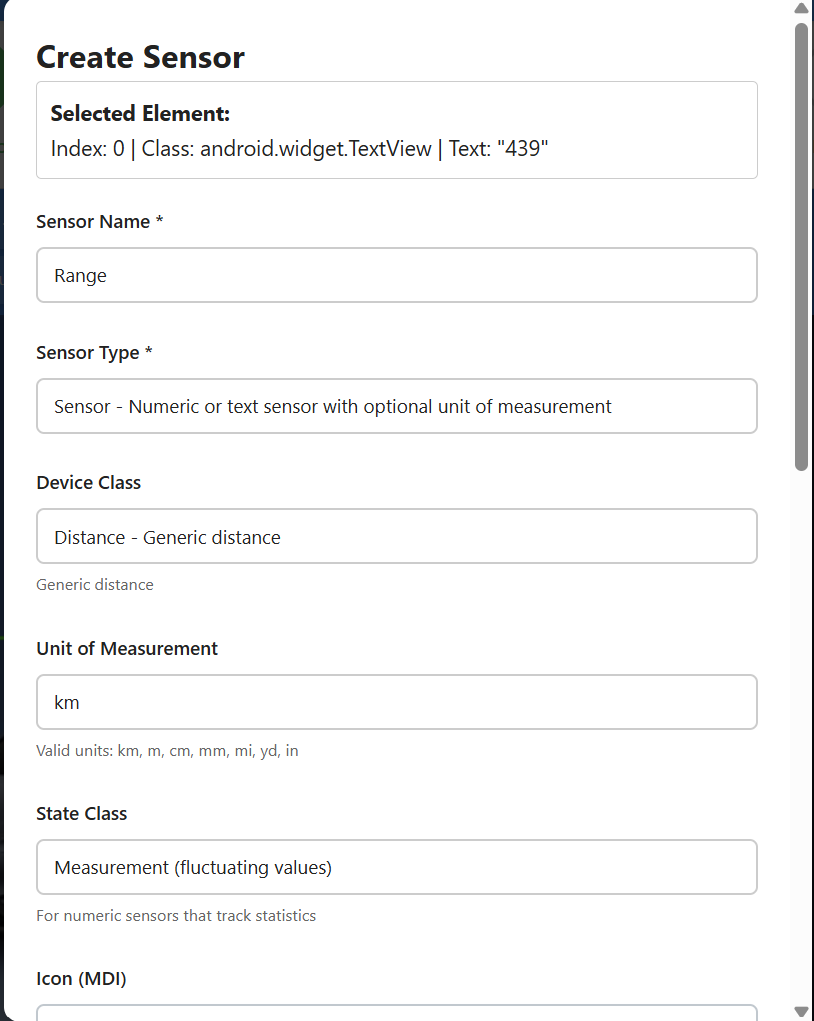Click the scrollbar down arrow
Screen dimensions: 814x1021
[x=802, y=1012]
